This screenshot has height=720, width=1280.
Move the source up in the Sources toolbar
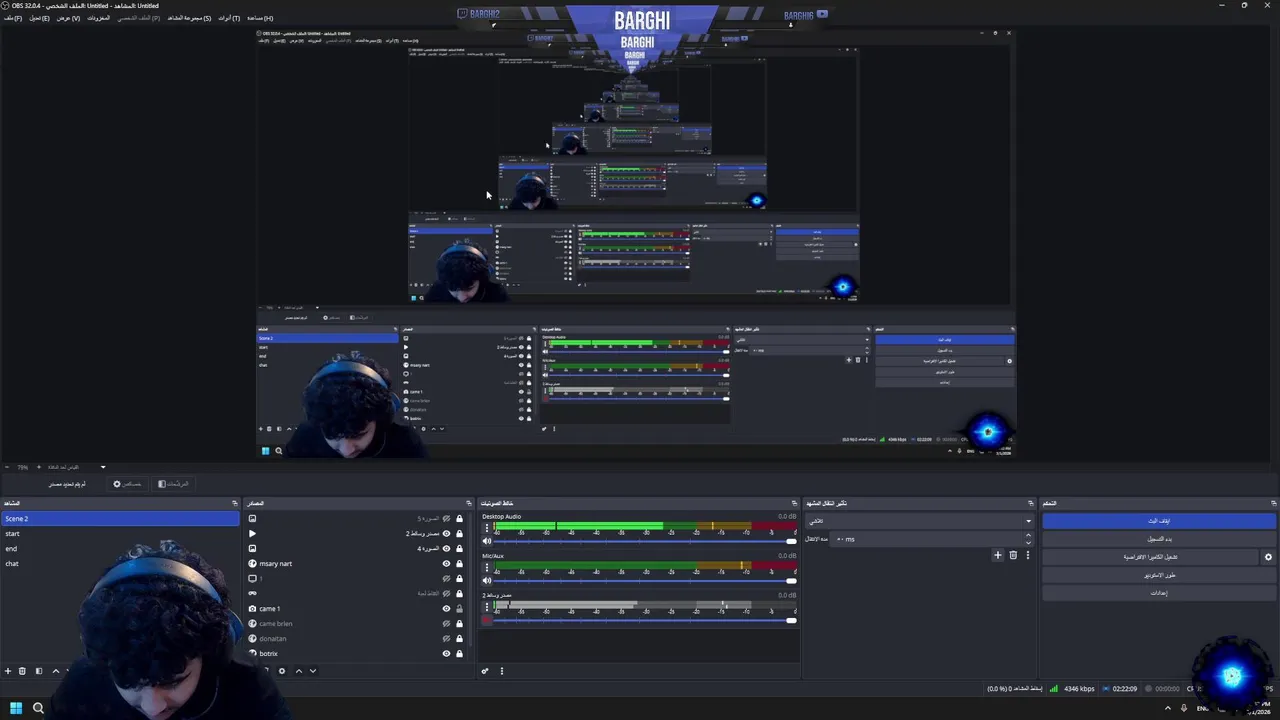(x=298, y=671)
